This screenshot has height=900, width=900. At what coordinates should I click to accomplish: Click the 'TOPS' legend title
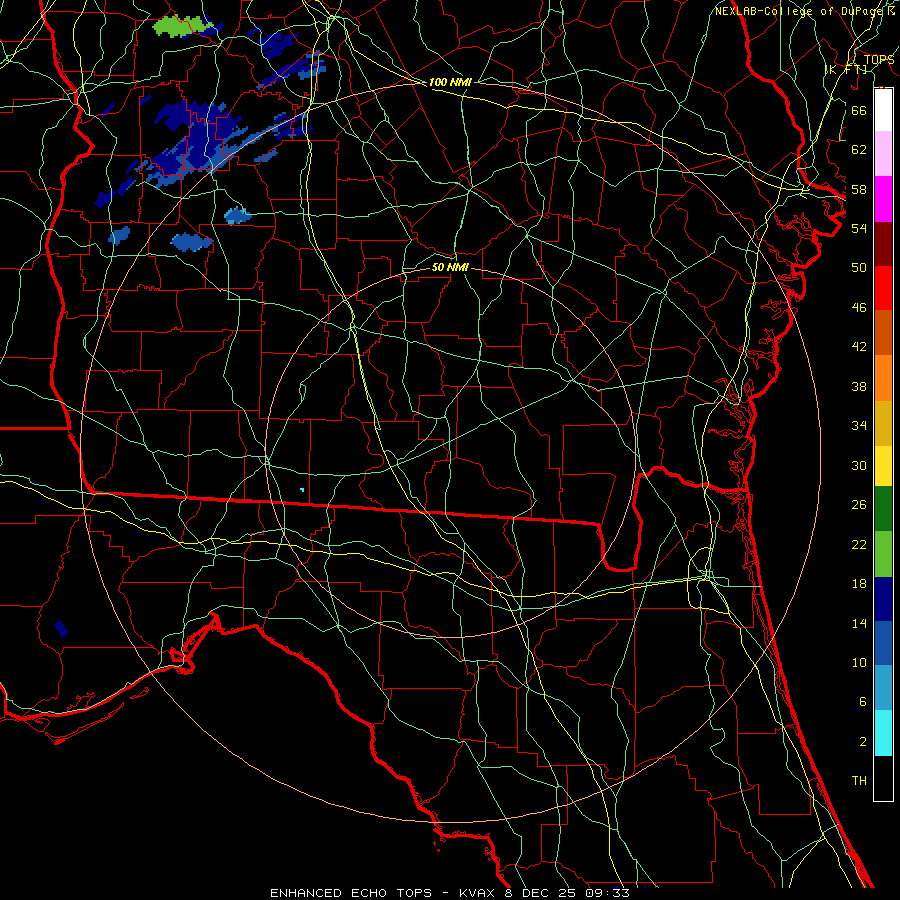879,60
